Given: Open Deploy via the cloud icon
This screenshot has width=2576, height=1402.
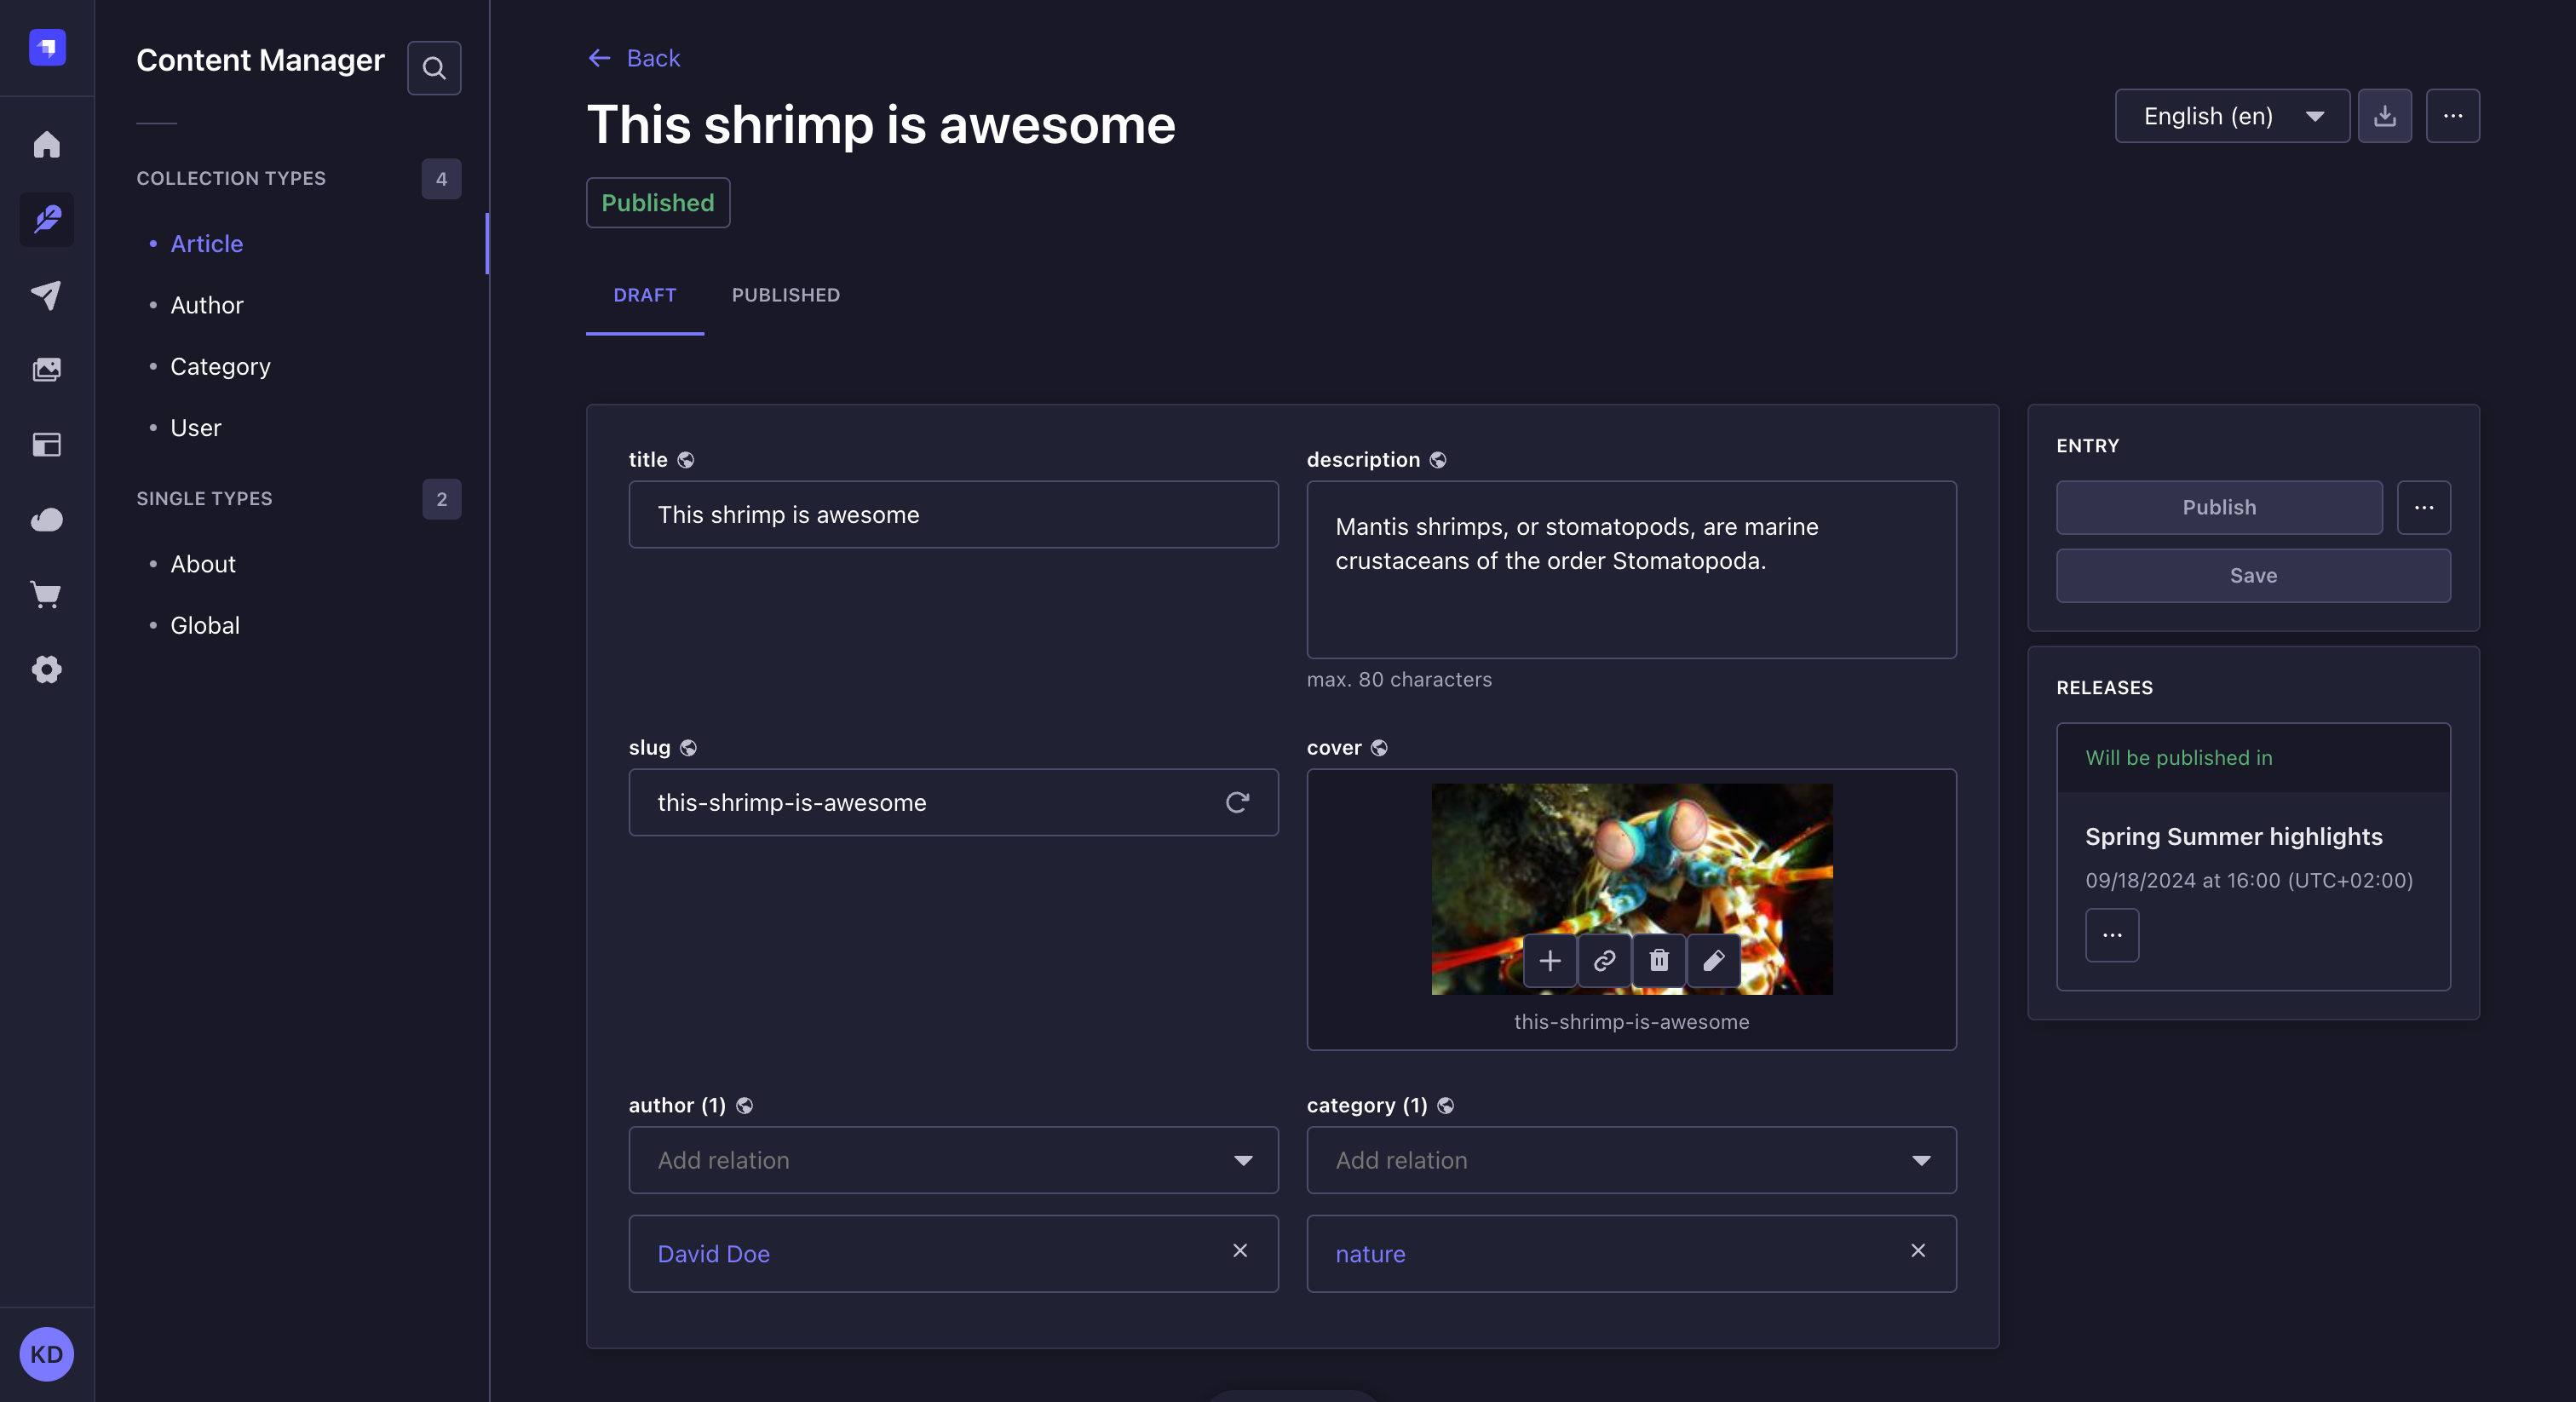Looking at the screenshot, I should [46, 519].
